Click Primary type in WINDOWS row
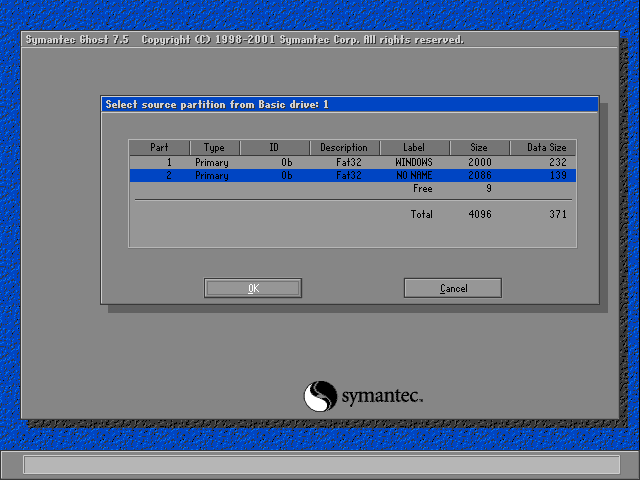The width and height of the screenshot is (640, 480). tap(211, 163)
